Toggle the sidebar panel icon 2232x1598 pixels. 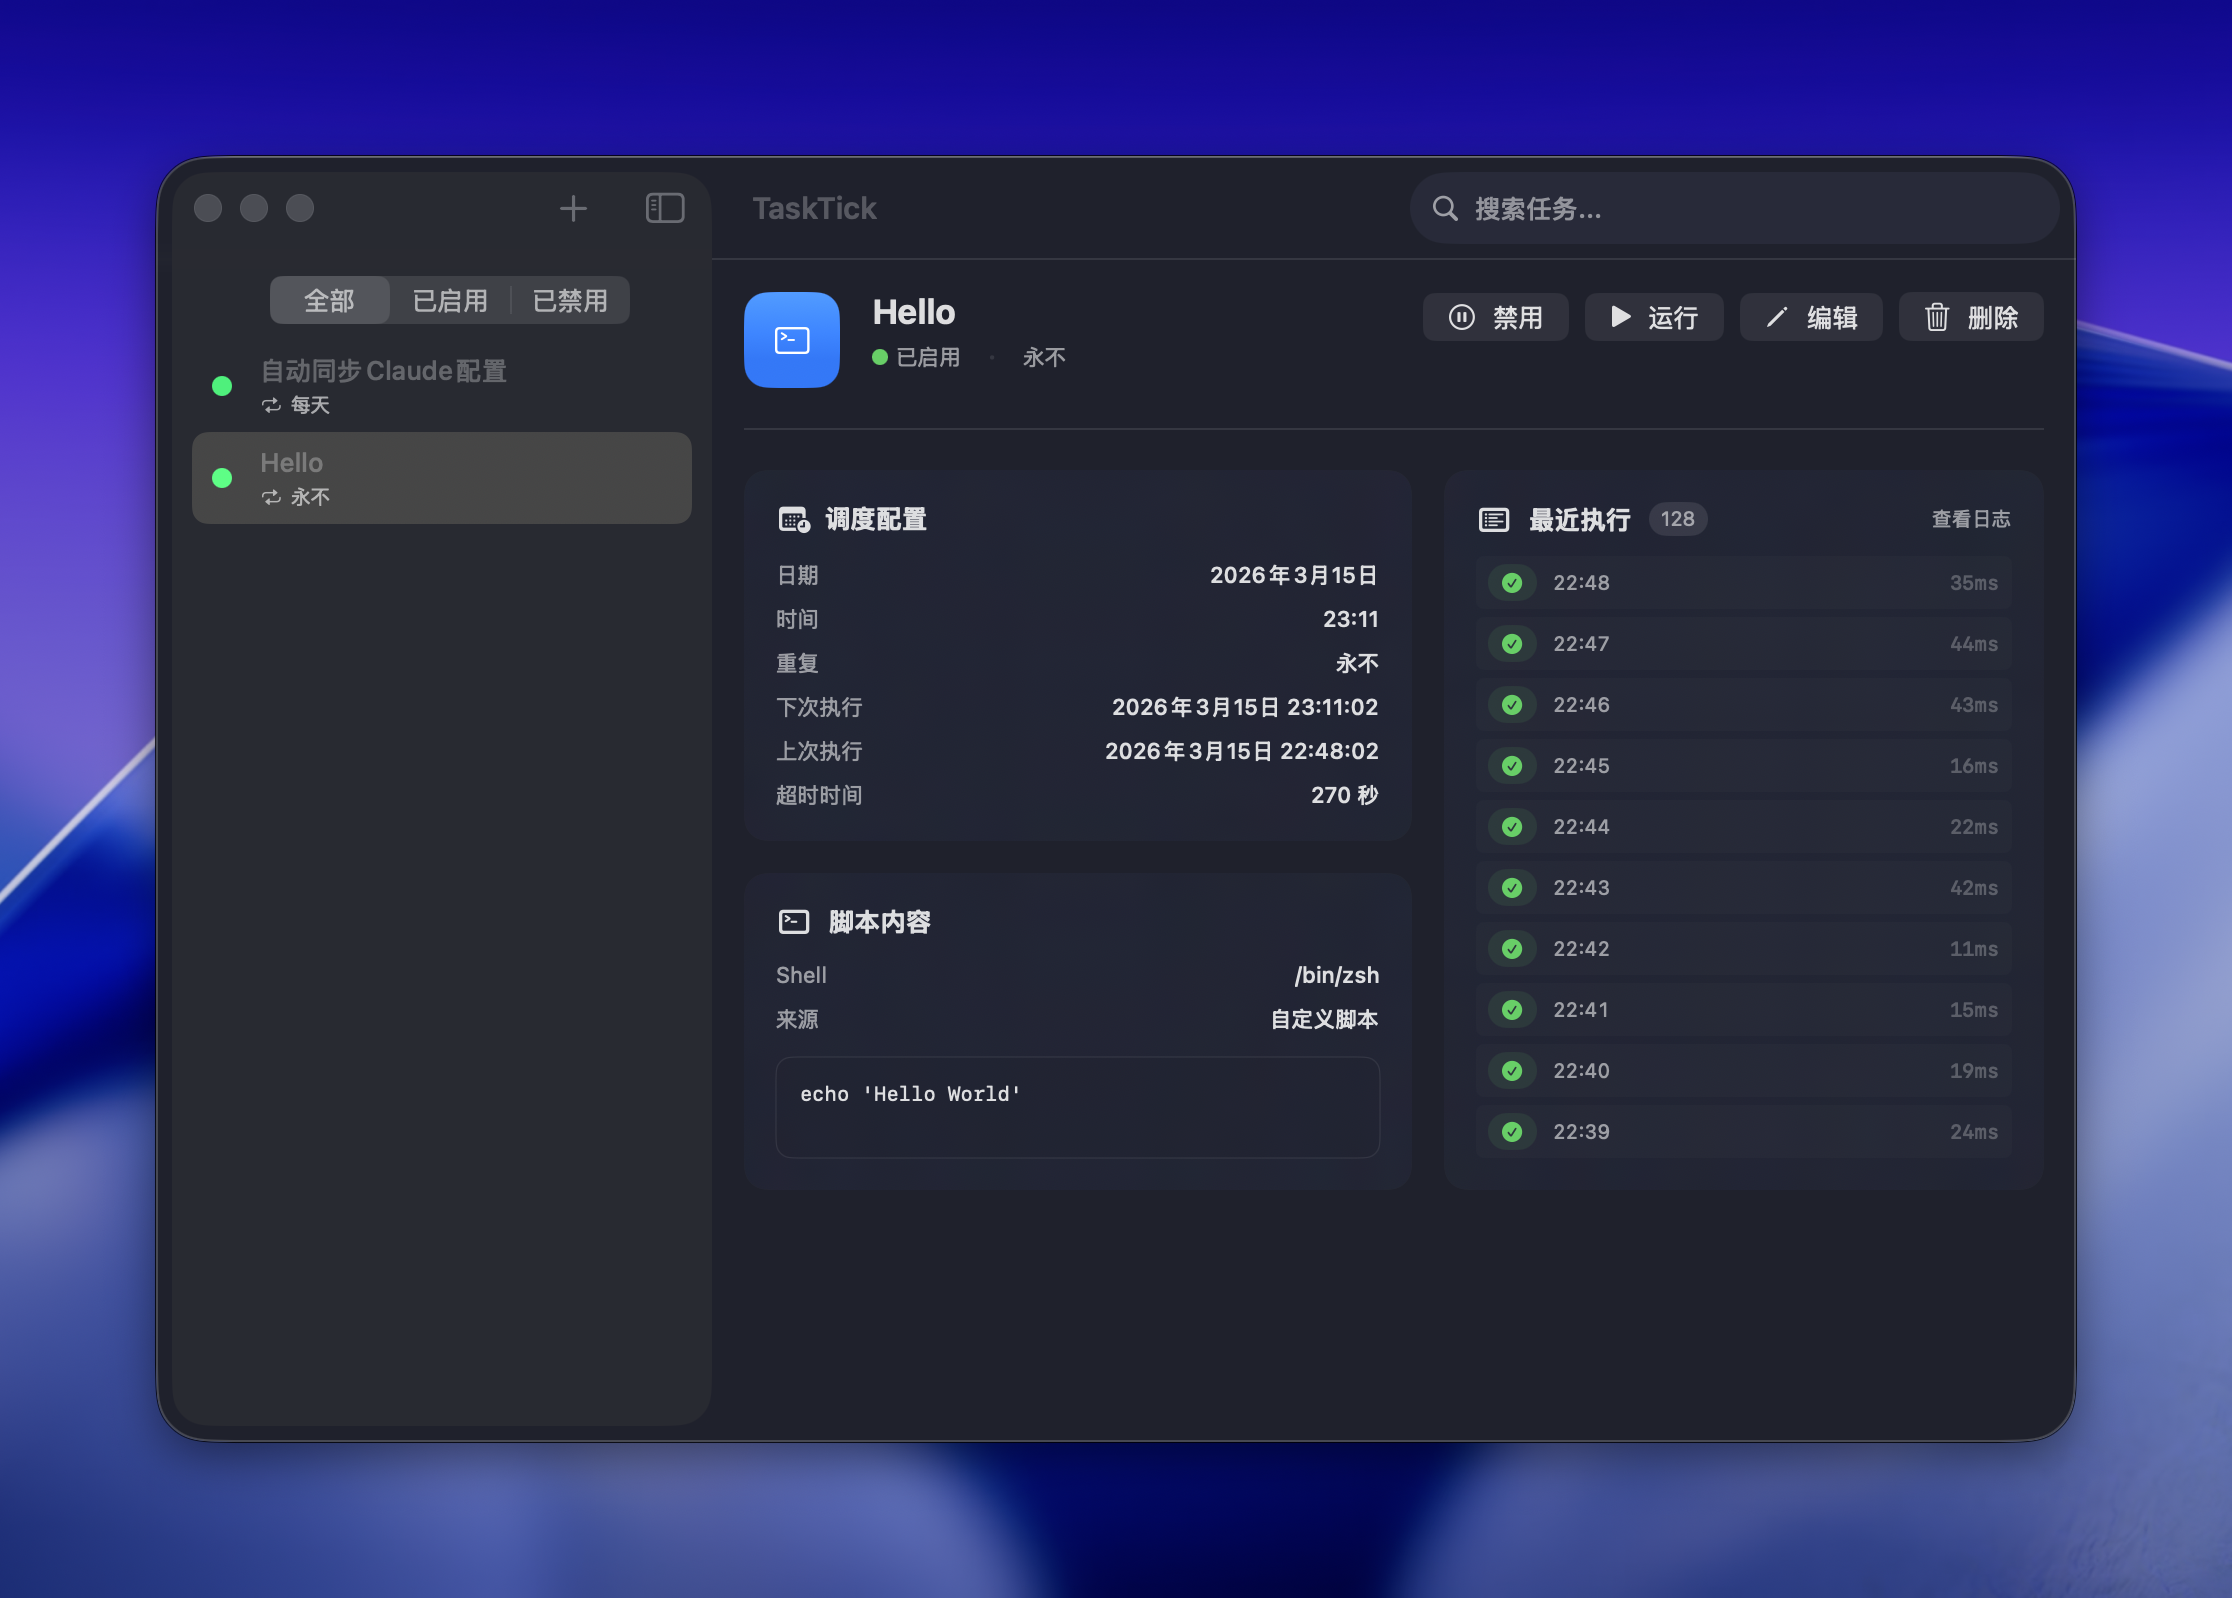click(664, 208)
